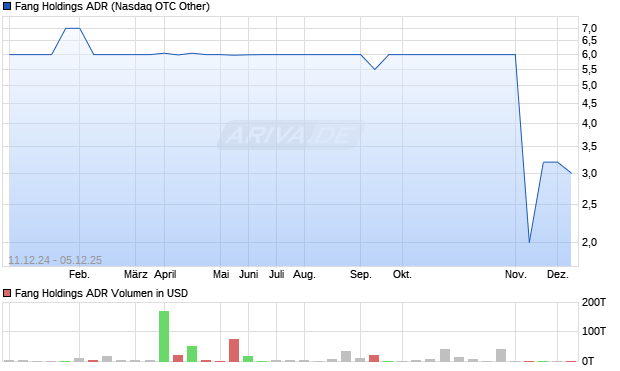Click the 6,0 price axis value
This screenshot has width=620, height=371.
coord(589,55)
